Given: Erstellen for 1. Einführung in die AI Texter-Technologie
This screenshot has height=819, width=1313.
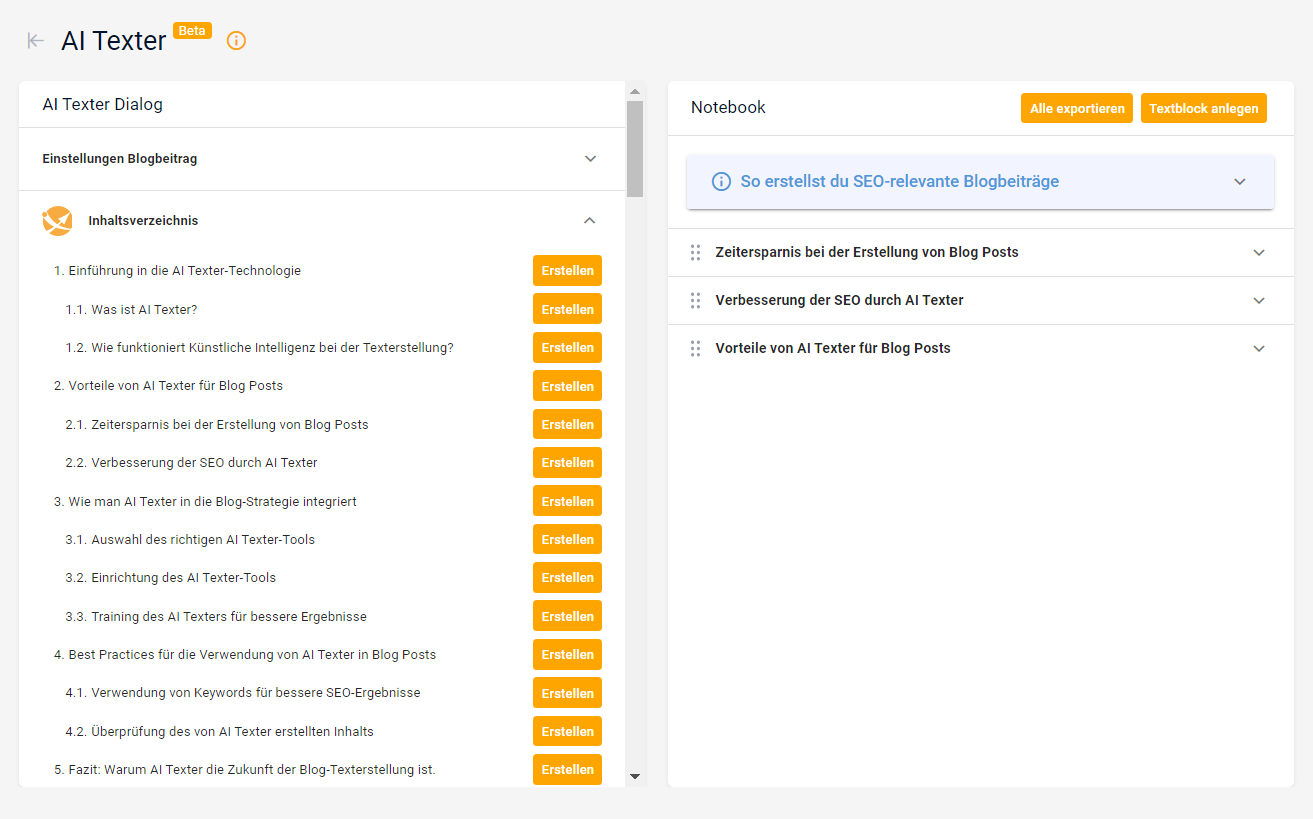Looking at the screenshot, I should pyautogui.click(x=567, y=271).
